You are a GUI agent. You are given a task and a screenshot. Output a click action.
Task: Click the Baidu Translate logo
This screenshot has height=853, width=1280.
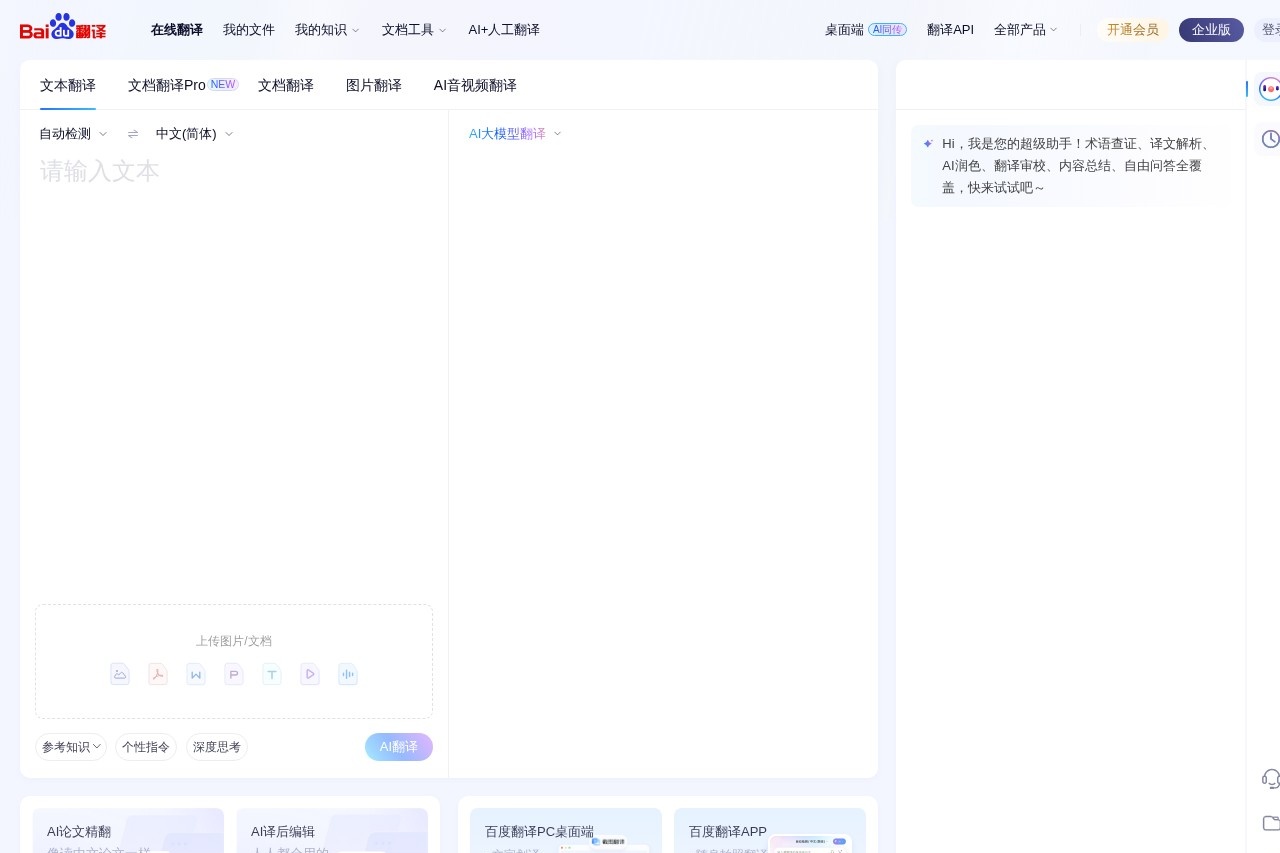coord(63,27)
